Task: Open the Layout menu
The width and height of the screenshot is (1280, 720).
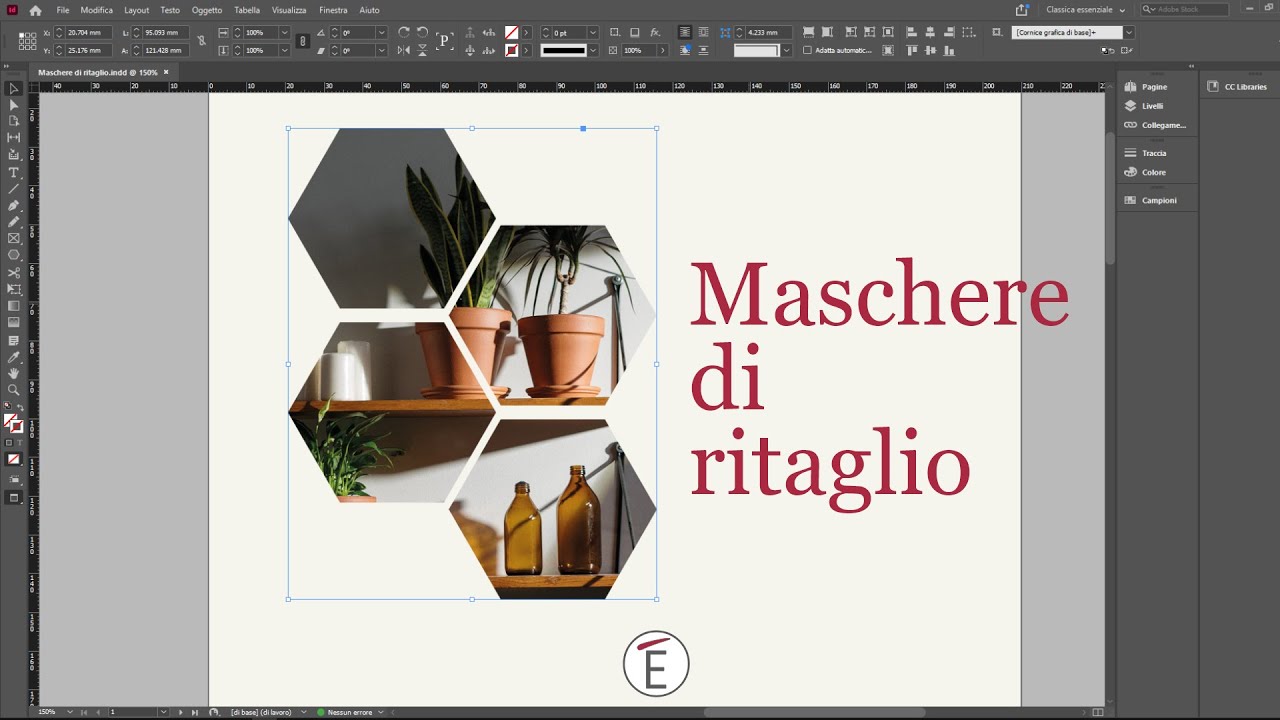Action: [136, 10]
